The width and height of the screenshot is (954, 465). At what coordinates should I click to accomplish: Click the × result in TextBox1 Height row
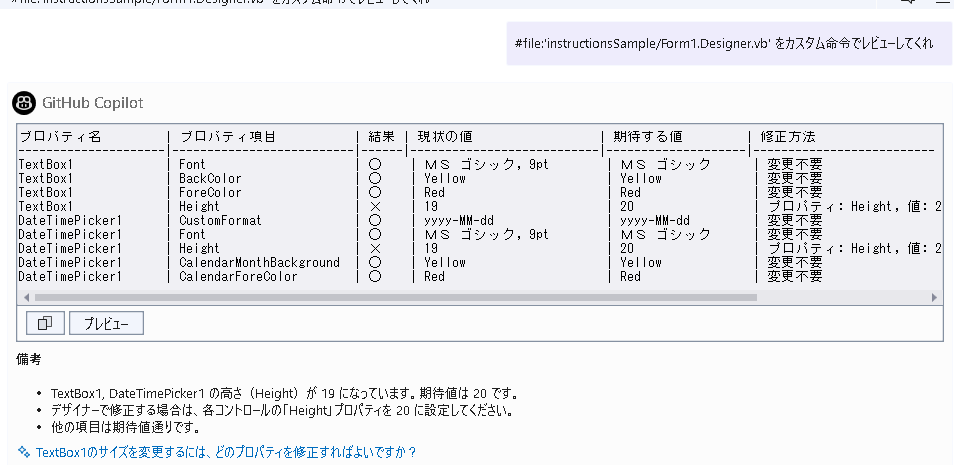coord(375,206)
